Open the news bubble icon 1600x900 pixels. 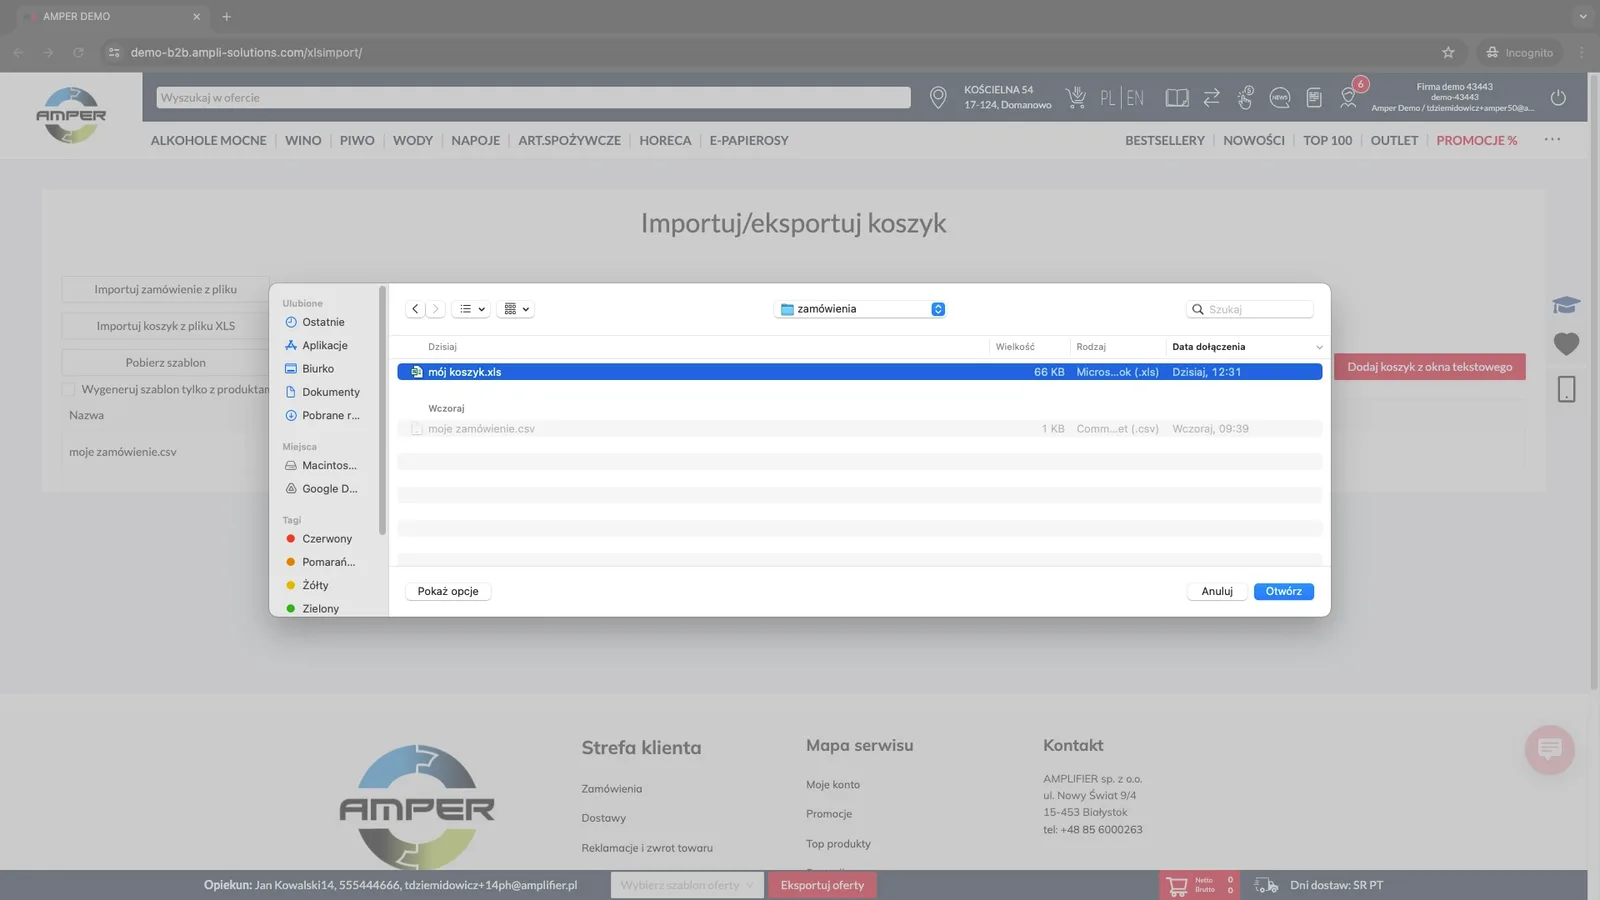[1279, 97]
